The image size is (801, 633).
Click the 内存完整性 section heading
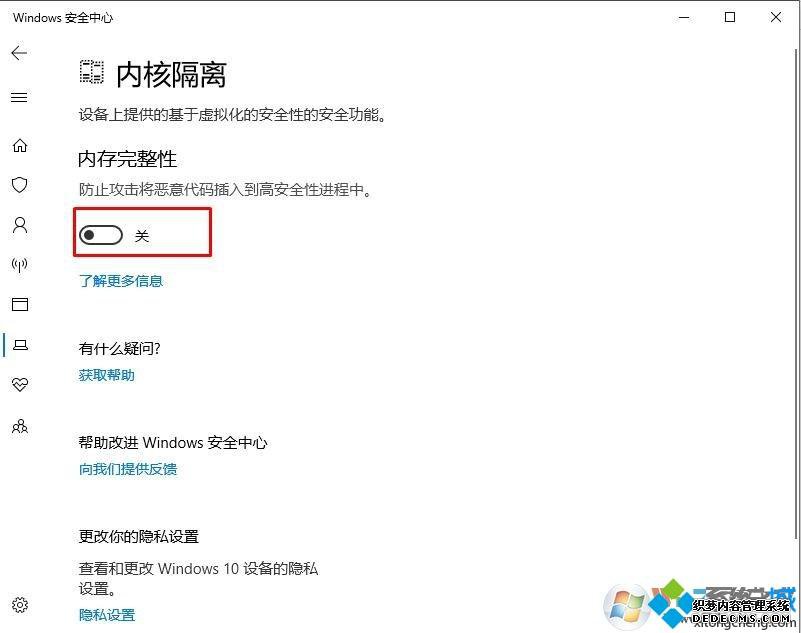[x=127, y=159]
